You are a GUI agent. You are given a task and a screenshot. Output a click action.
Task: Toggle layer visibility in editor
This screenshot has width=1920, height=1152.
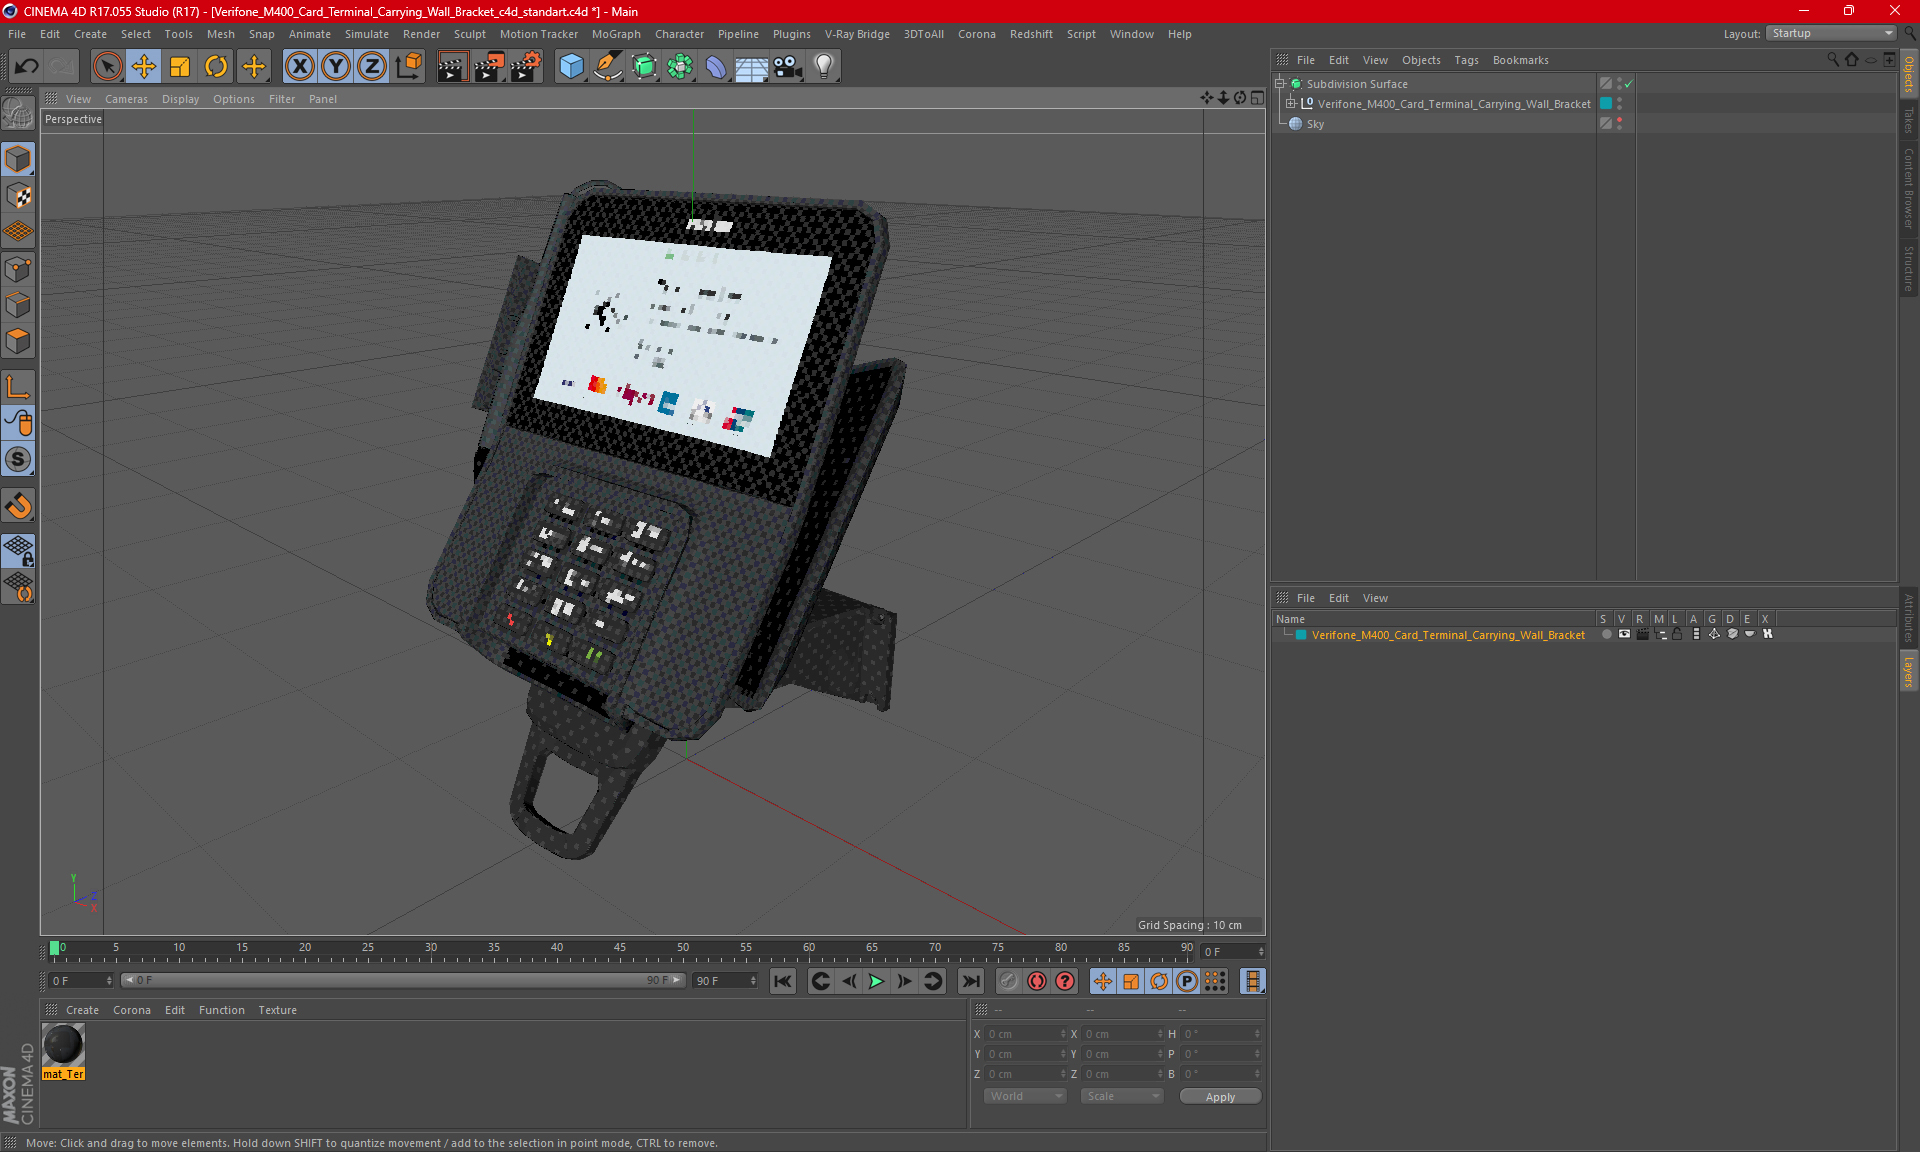coord(1624,635)
